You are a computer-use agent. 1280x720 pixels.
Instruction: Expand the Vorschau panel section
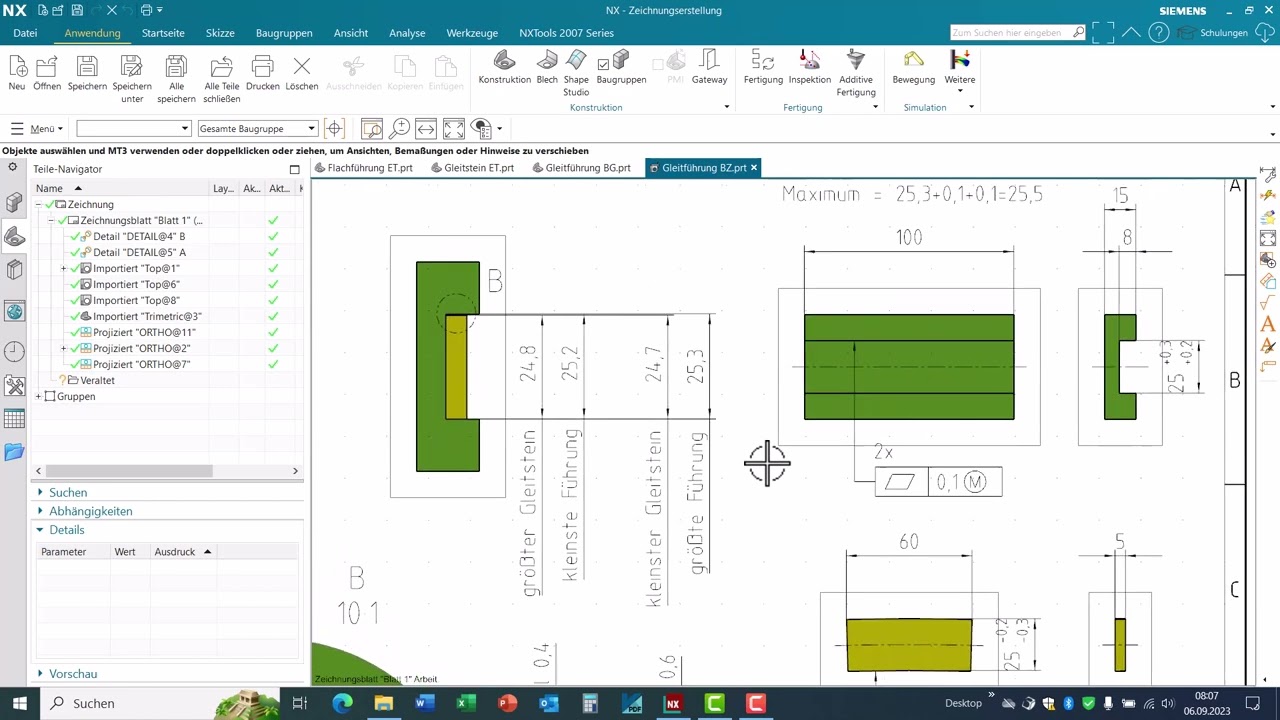pos(72,674)
